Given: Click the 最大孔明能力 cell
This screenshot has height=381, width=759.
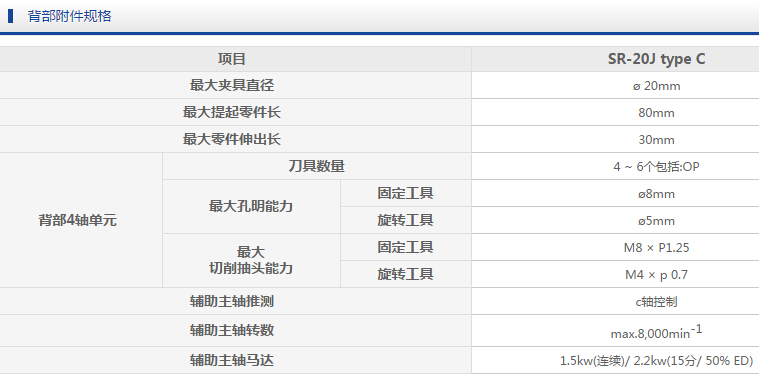Looking at the screenshot, I should (x=251, y=207).
